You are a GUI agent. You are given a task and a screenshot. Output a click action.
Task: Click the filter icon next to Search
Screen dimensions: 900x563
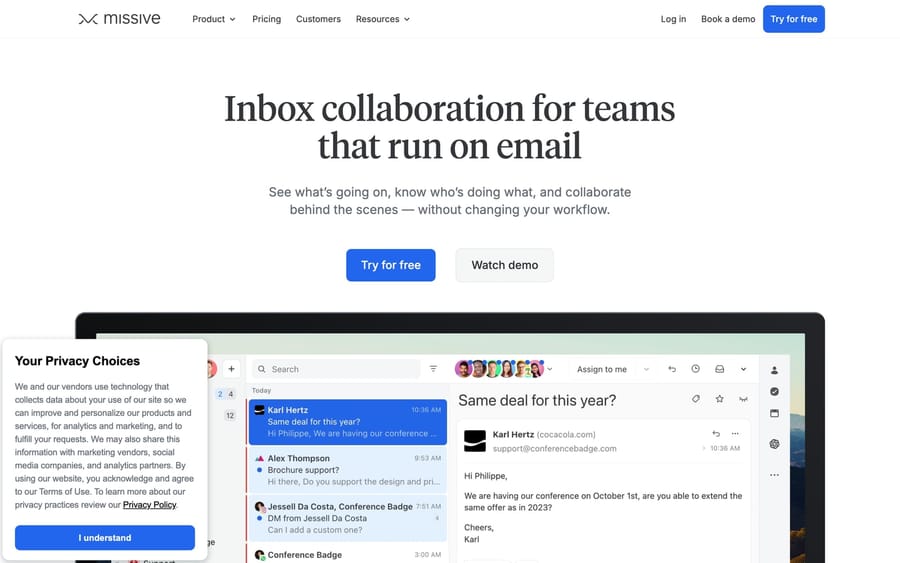click(433, 369)
